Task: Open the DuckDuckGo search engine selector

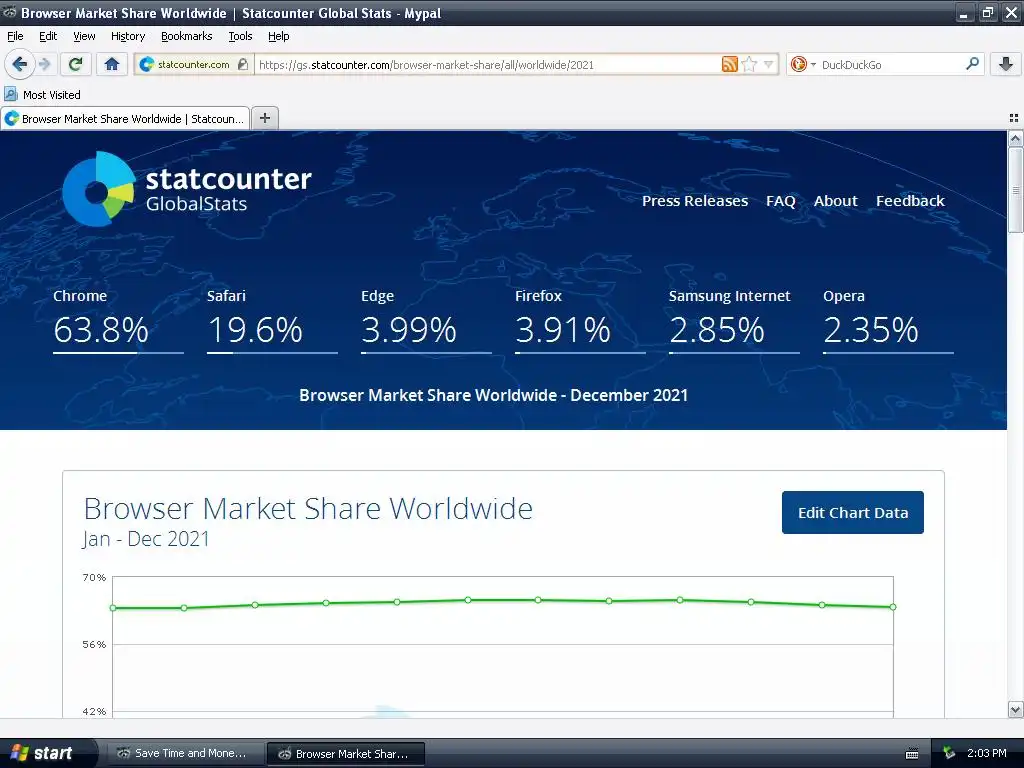Action: pyautogui.click(x=803, y=64)
